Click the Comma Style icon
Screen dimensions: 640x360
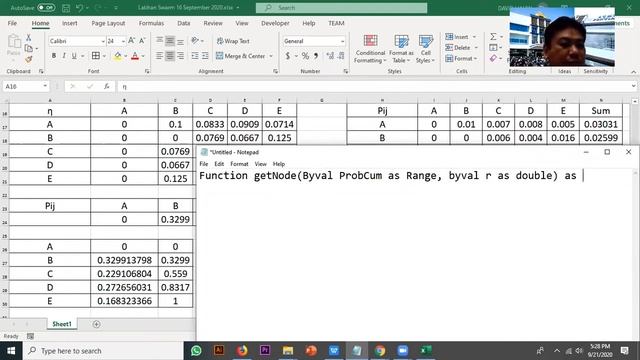pos(316,56)
